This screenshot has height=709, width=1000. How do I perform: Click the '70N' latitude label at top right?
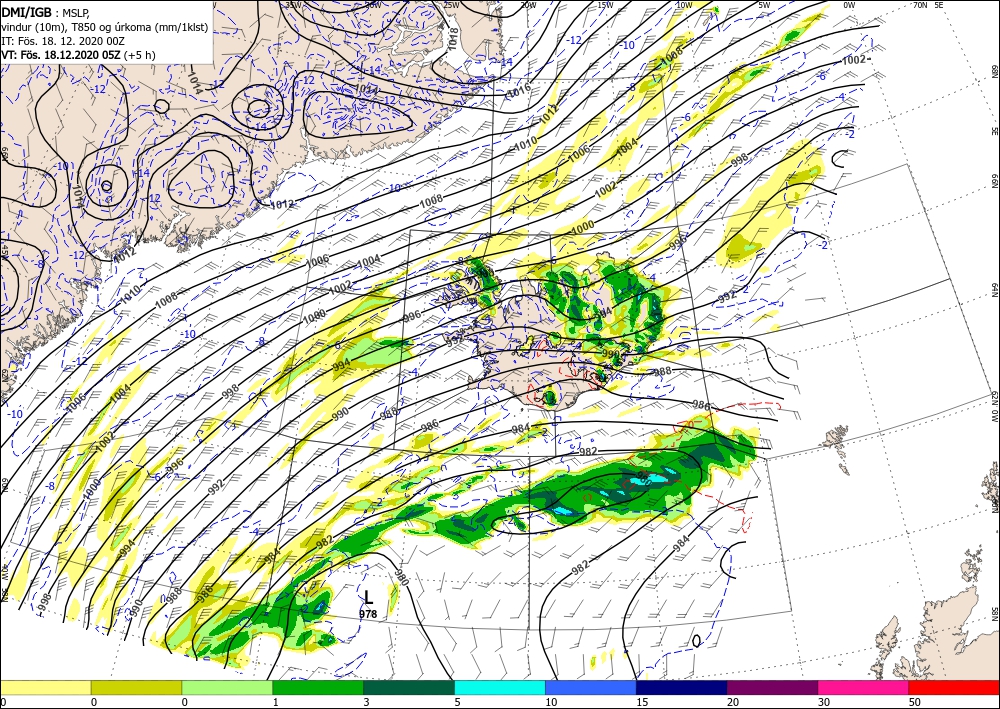920,4
